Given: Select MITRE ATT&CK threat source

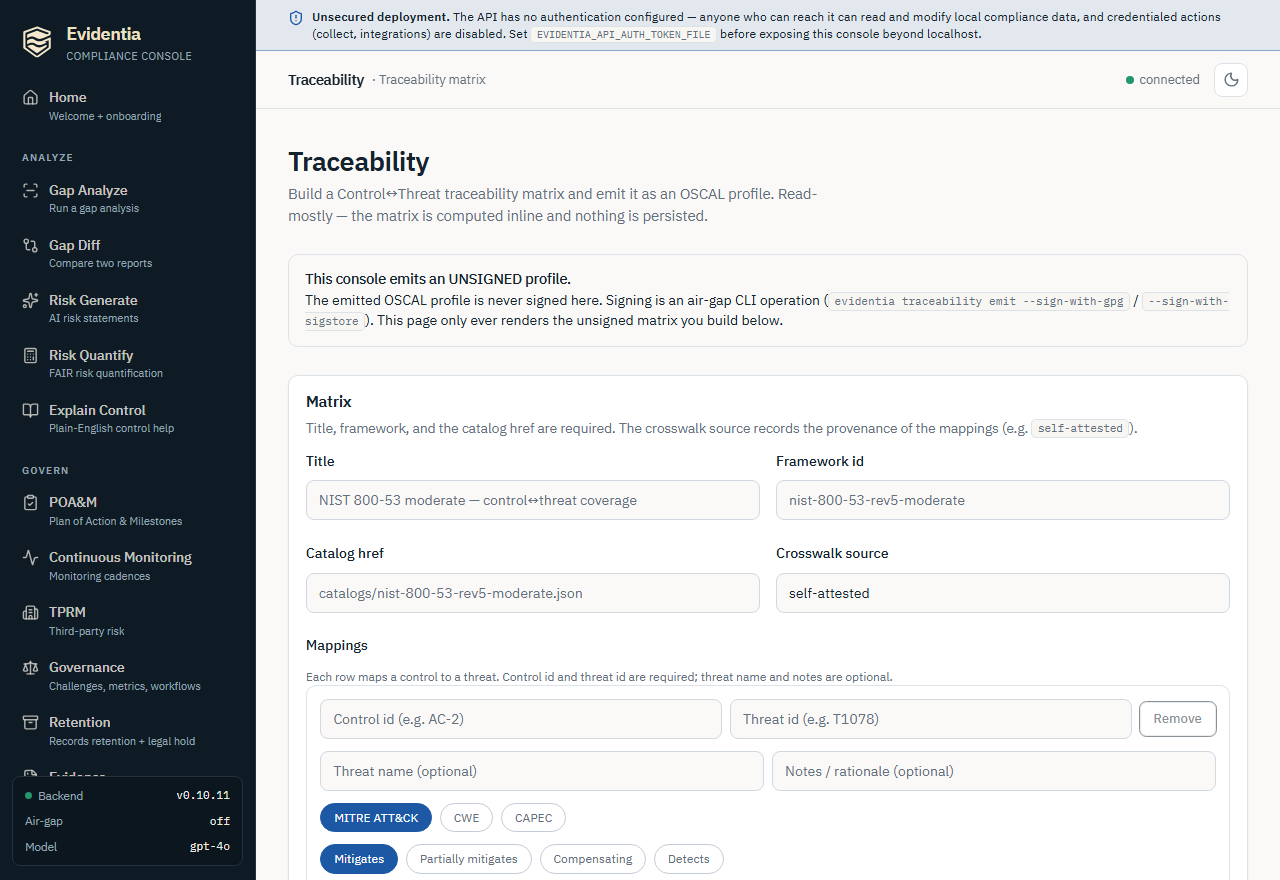Looking at the screenshot, I should click(376, 818).
